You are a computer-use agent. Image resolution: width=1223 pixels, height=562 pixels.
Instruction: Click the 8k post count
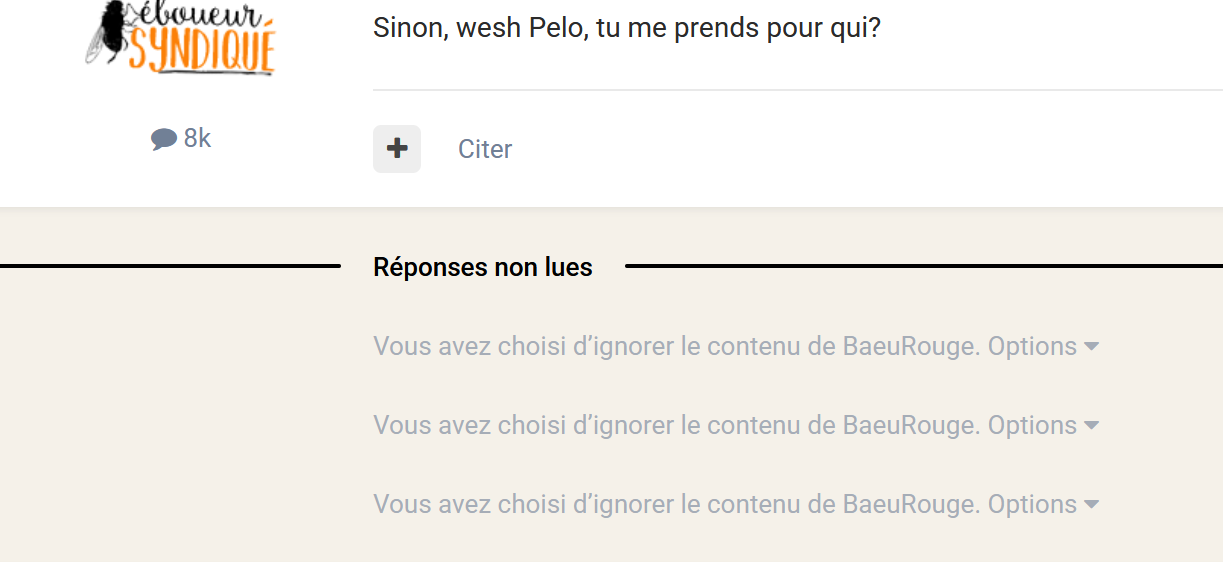tap(197, 138)
